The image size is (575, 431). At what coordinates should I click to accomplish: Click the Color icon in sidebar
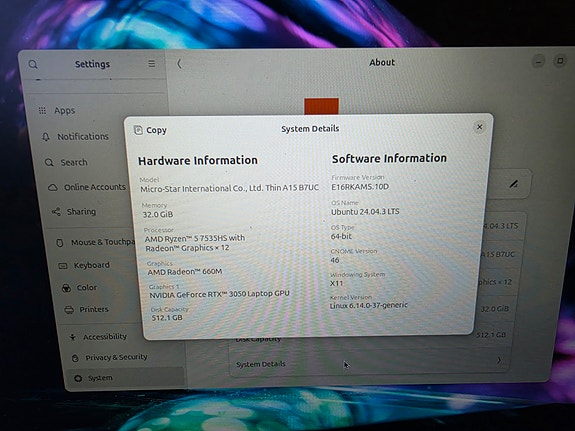tap(66, 288)
